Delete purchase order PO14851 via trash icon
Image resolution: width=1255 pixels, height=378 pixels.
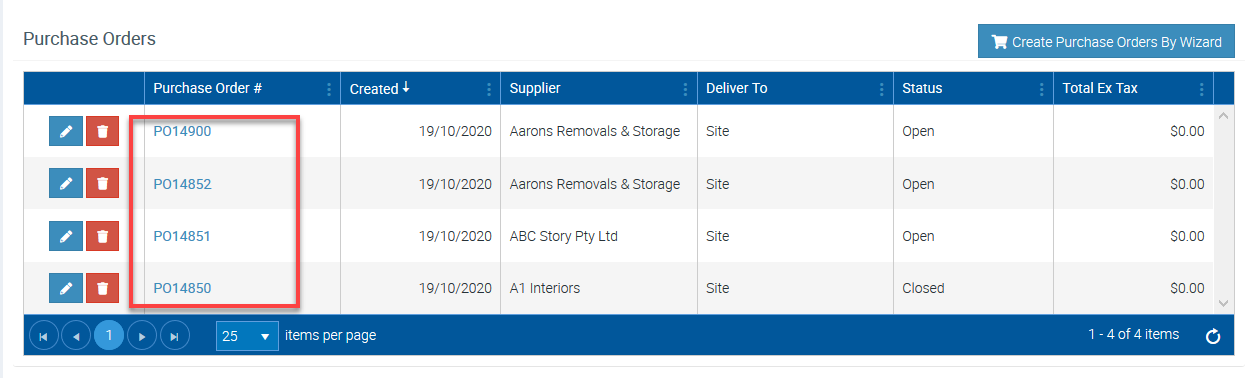(x=102, y=236)
